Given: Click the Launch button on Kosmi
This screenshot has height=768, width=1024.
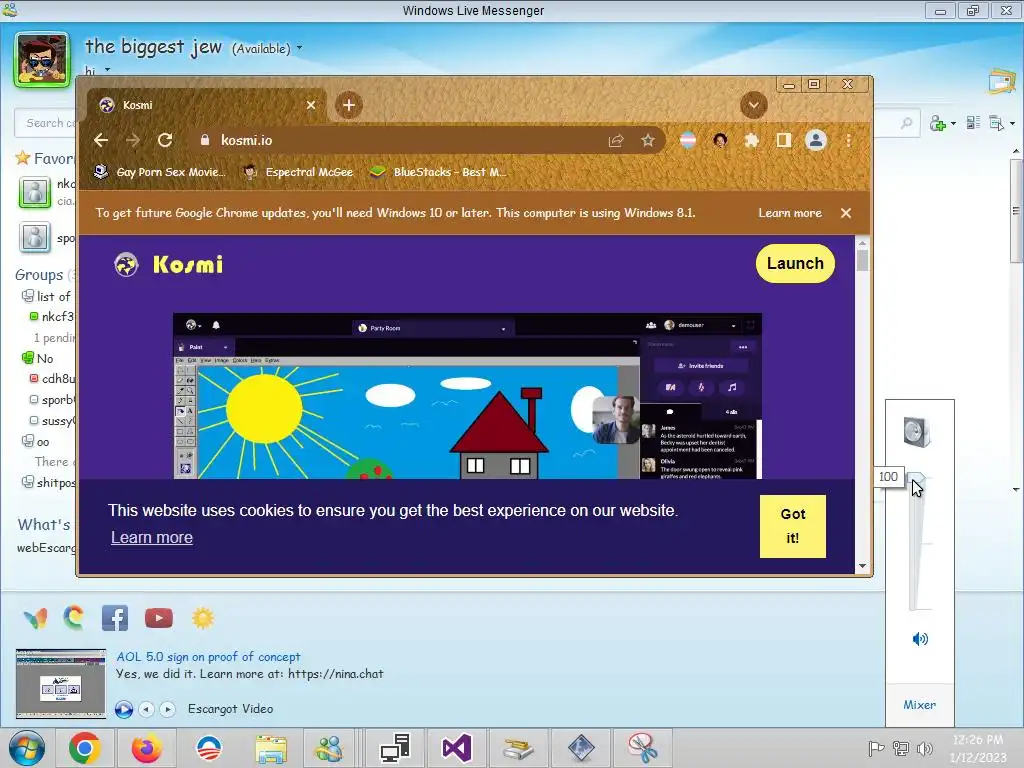Looking at the screenshot, I should click(x=795, y=263).
